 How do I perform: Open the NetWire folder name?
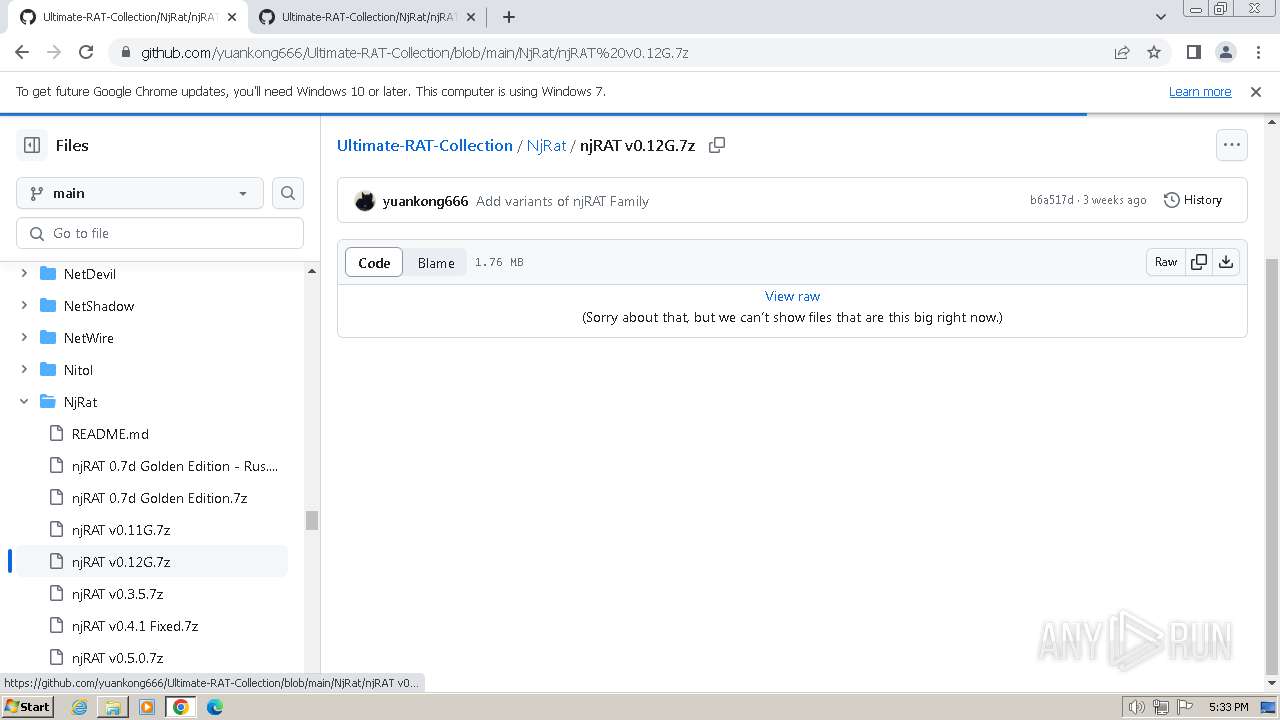89,338
